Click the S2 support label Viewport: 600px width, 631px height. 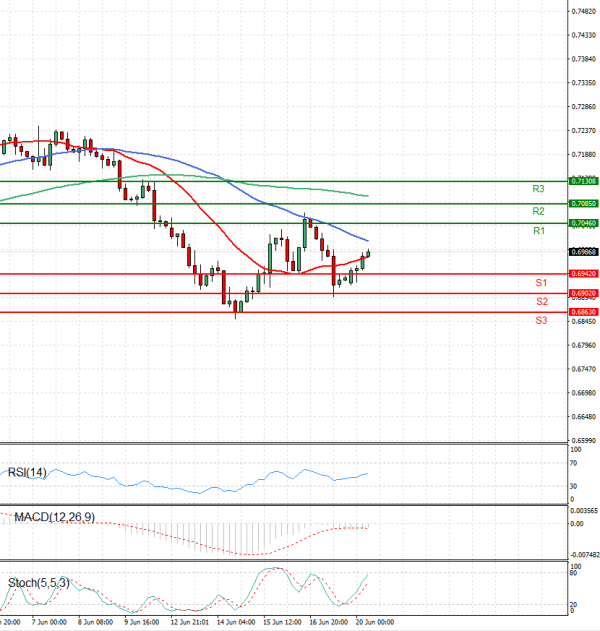(542, 301)
